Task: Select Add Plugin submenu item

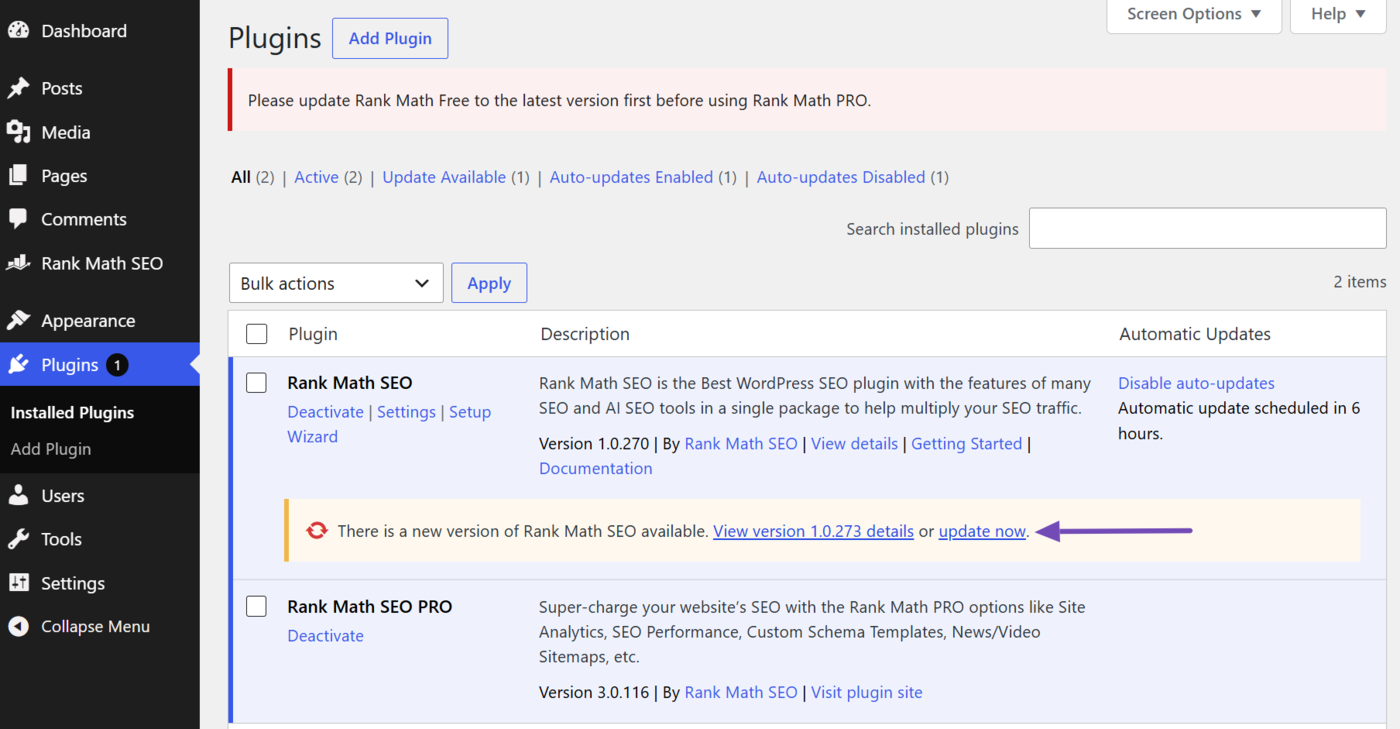Action: pos(51,449)
